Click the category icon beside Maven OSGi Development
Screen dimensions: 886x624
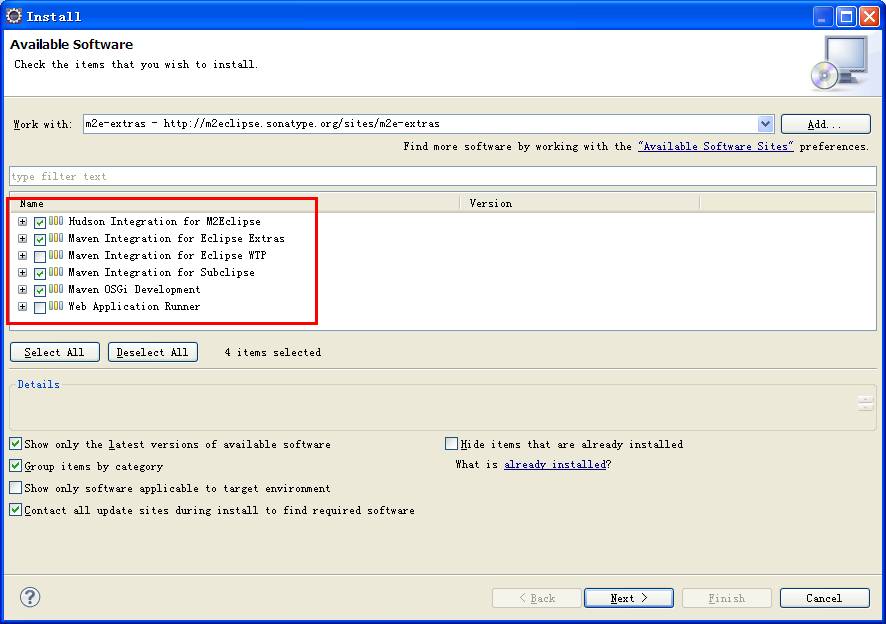tap(56, 289)
